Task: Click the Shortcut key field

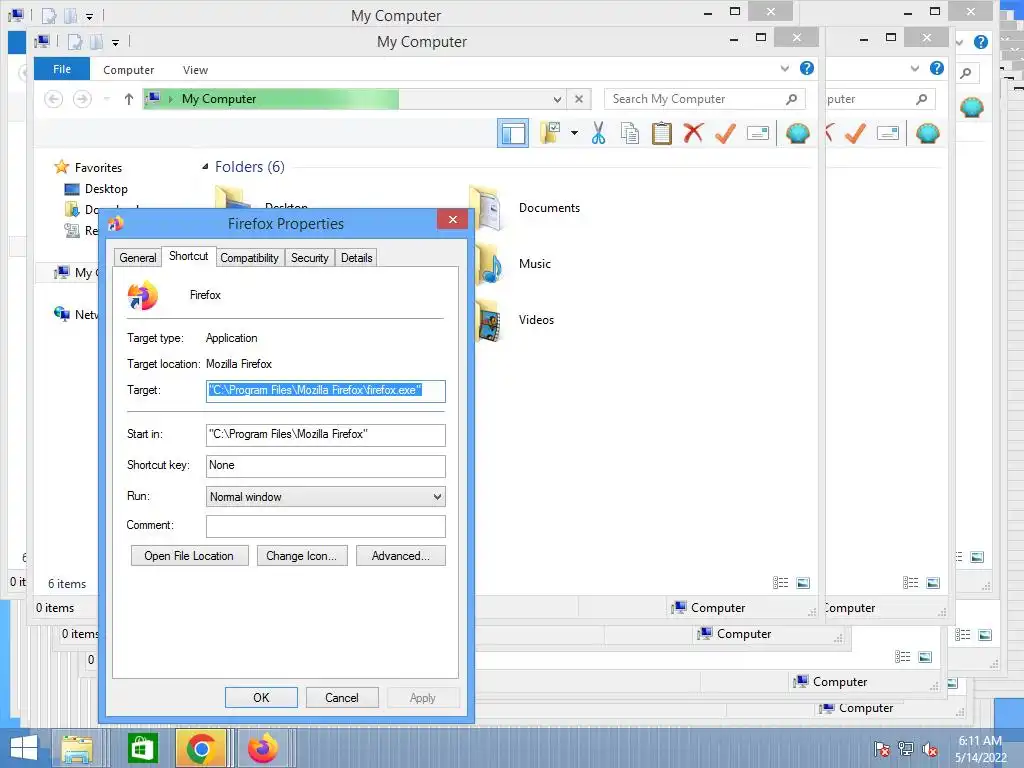Action: tap(325, 466)
